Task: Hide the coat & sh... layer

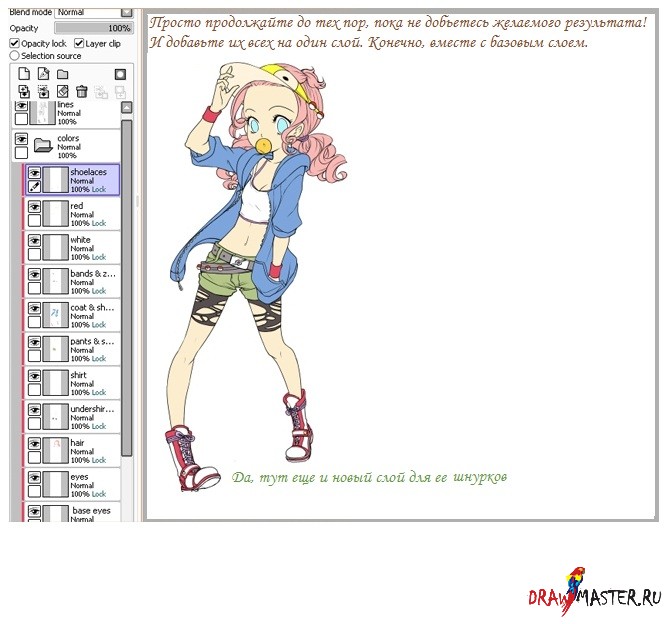Action: coord(35,308)
